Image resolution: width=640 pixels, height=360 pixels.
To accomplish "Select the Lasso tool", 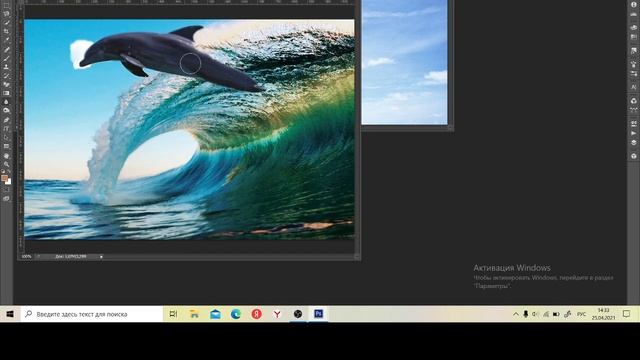I will click(x=6, y=13).
